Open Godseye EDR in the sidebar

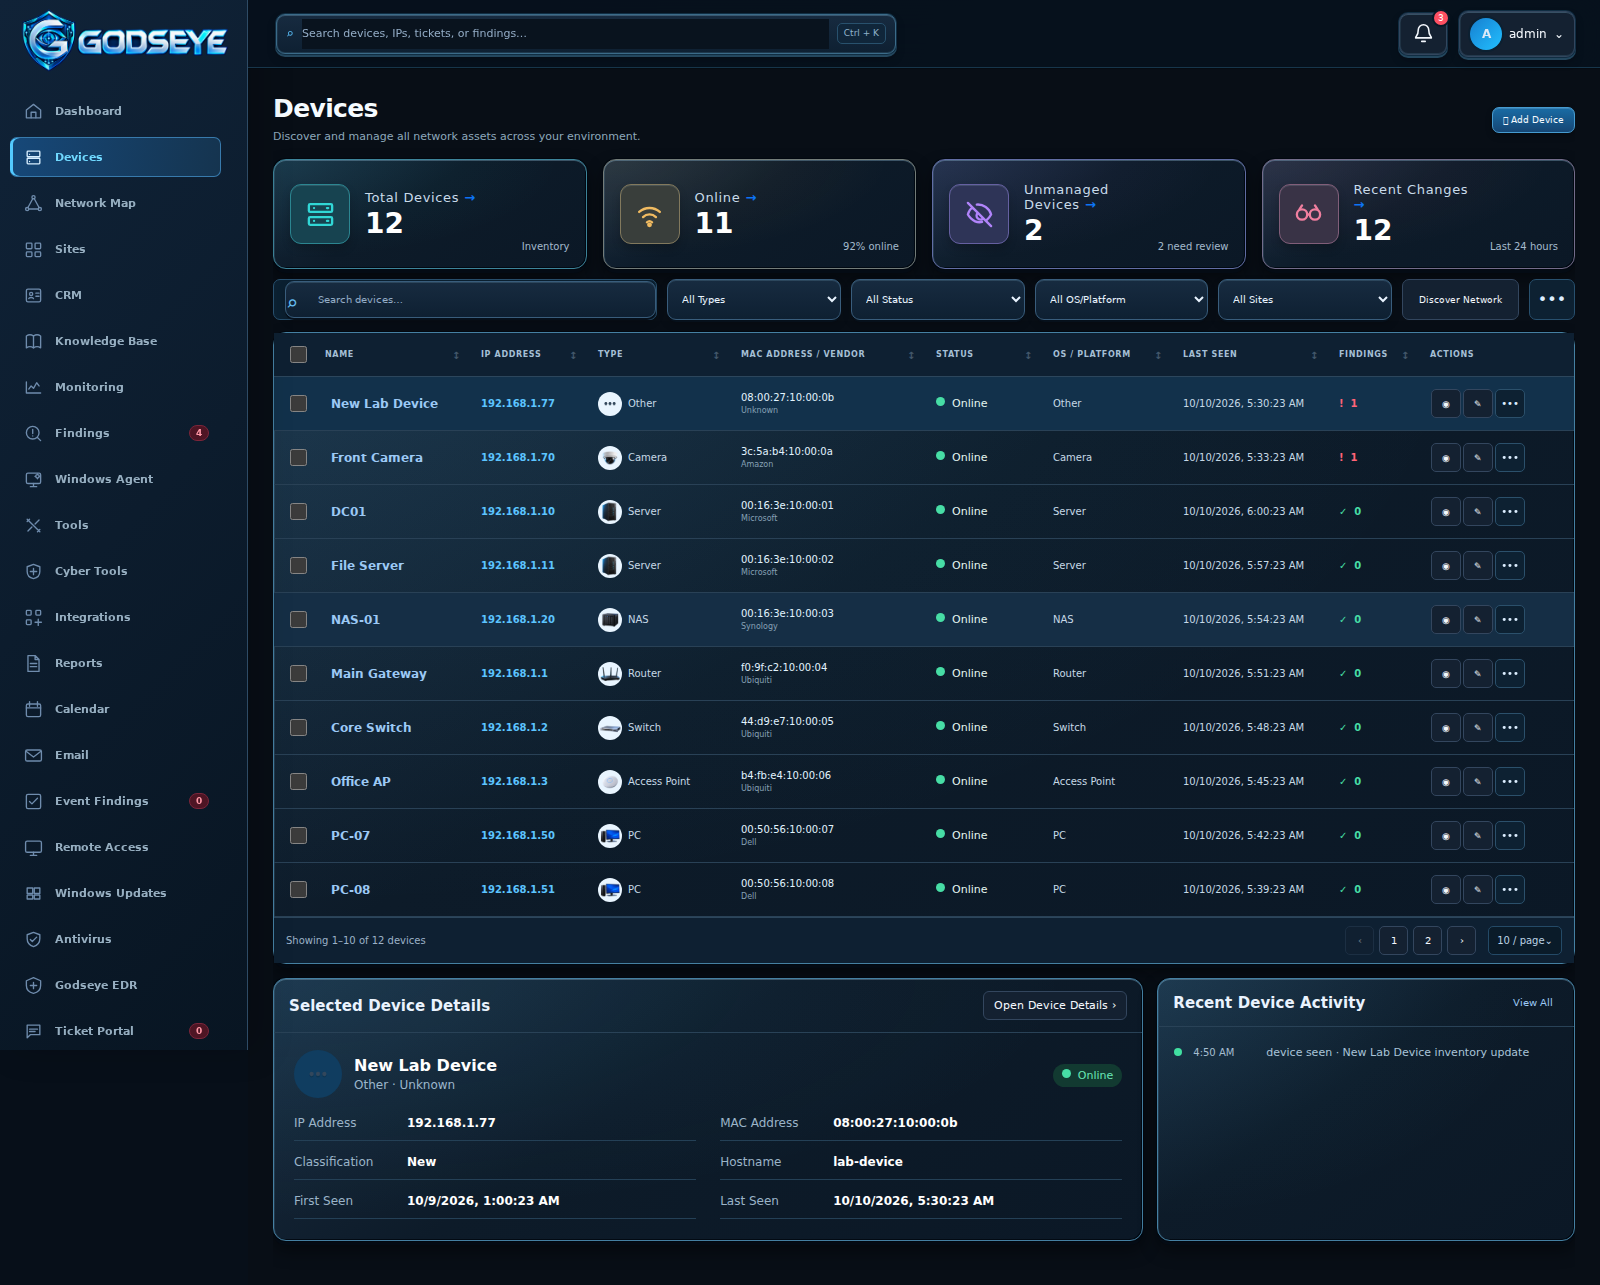115,985
